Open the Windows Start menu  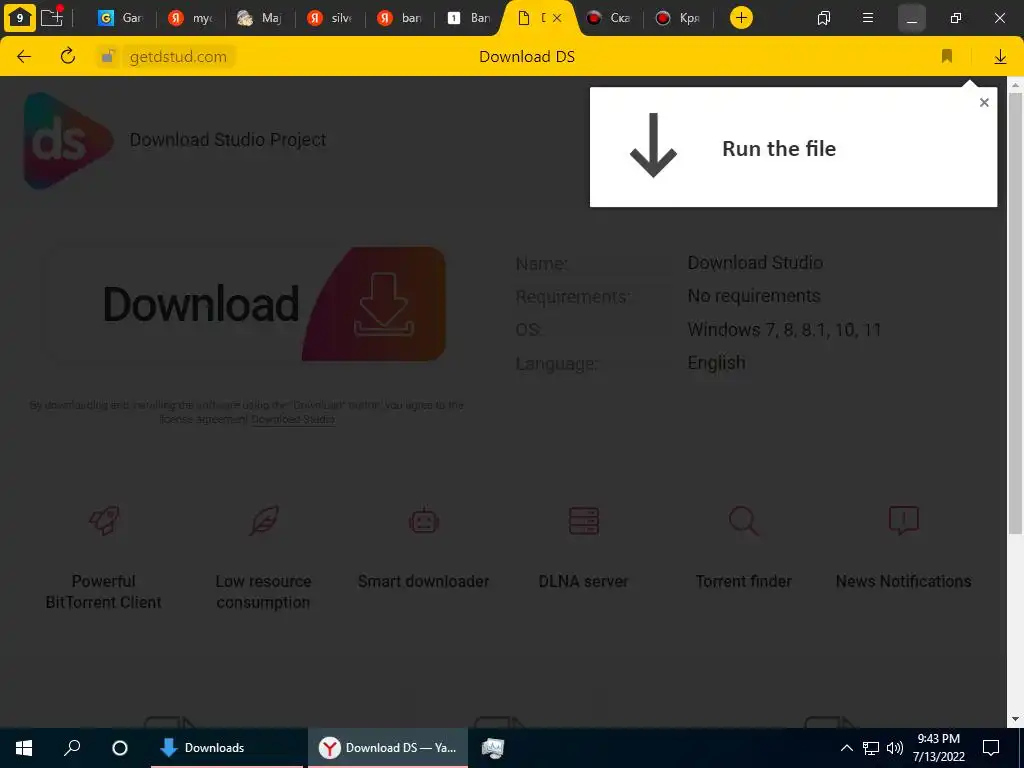pyautogui.click(x=24, y=748)
